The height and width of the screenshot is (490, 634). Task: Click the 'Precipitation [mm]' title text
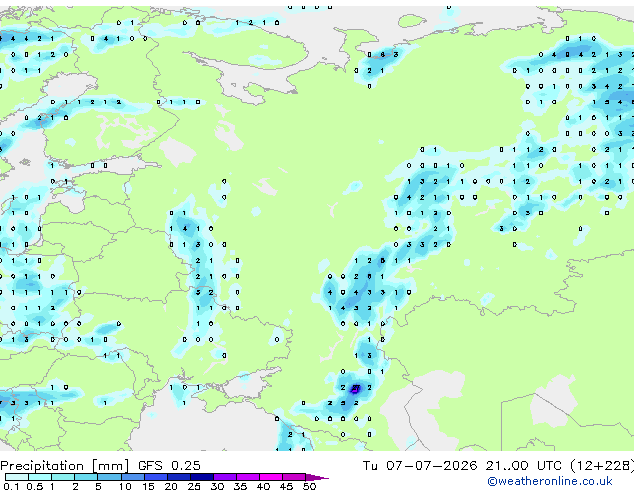[65, 466]
